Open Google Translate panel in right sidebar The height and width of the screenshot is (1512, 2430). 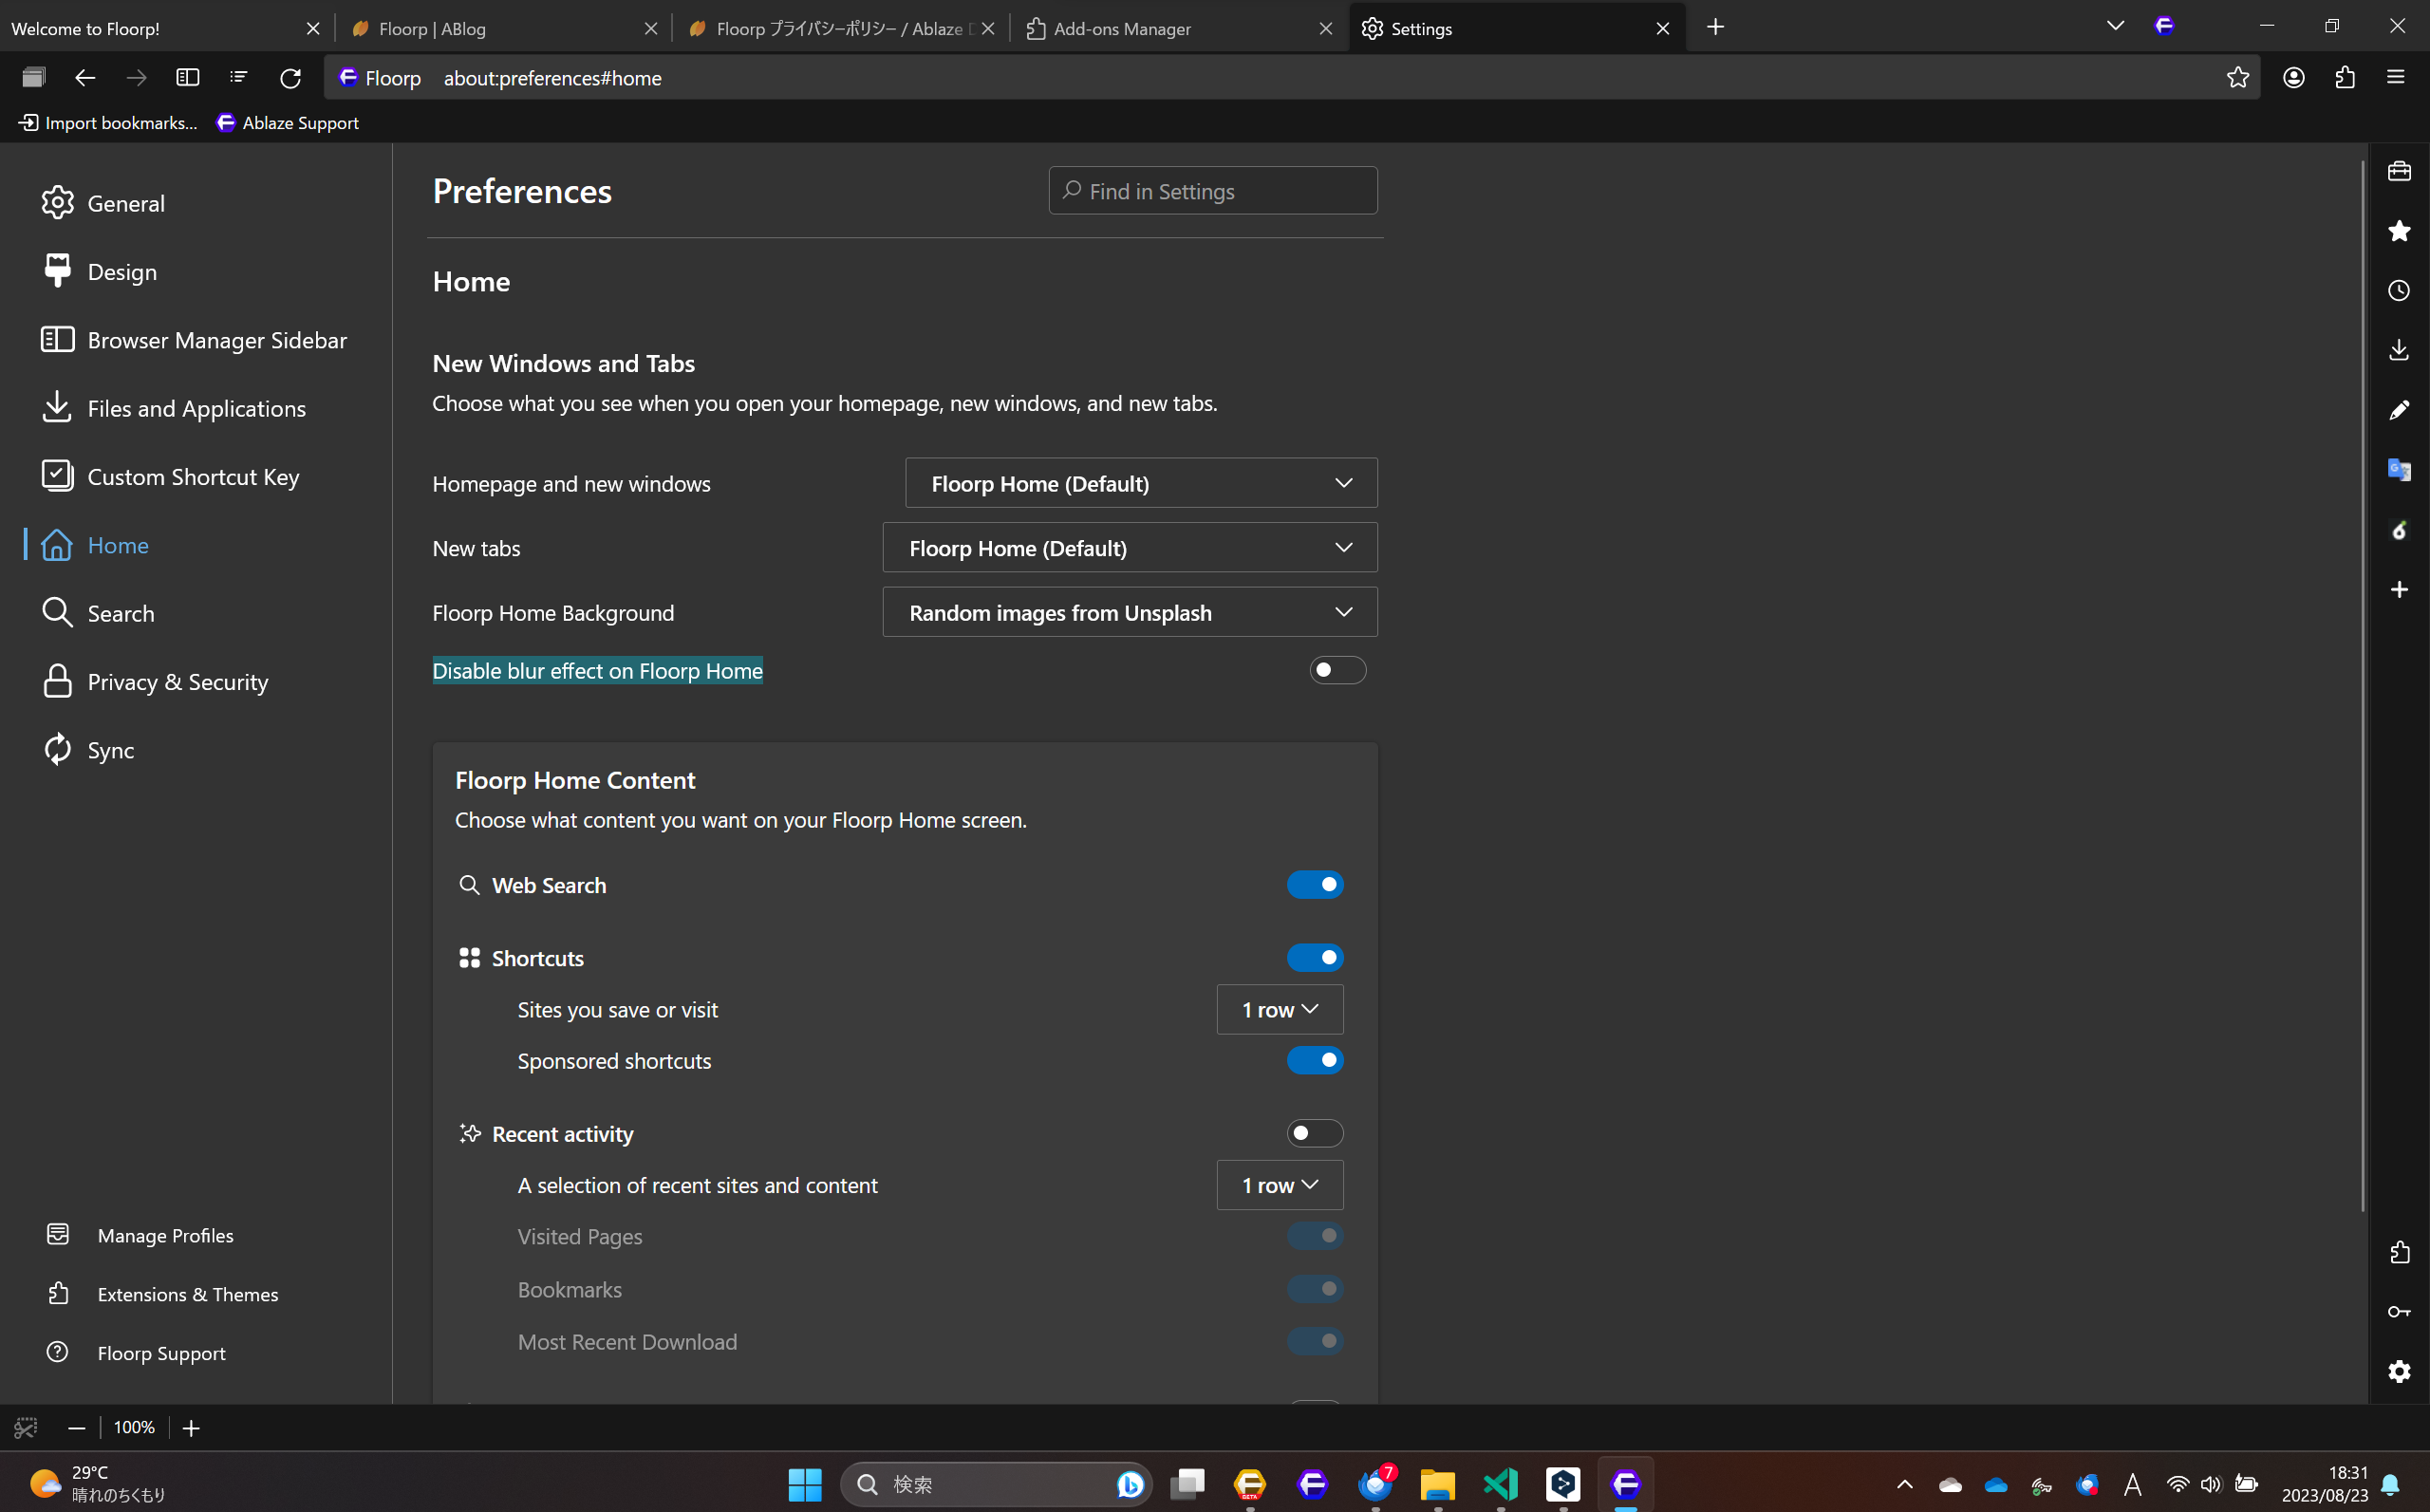(x=2399, y=470)
